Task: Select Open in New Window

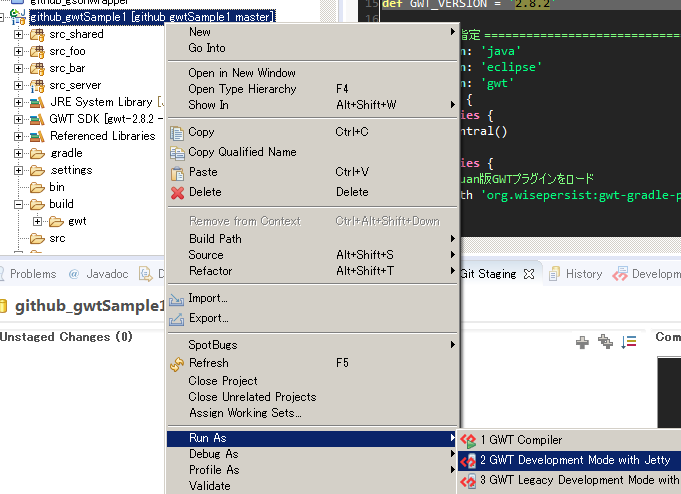Action: pyautogui.click(x=312, y=73)
